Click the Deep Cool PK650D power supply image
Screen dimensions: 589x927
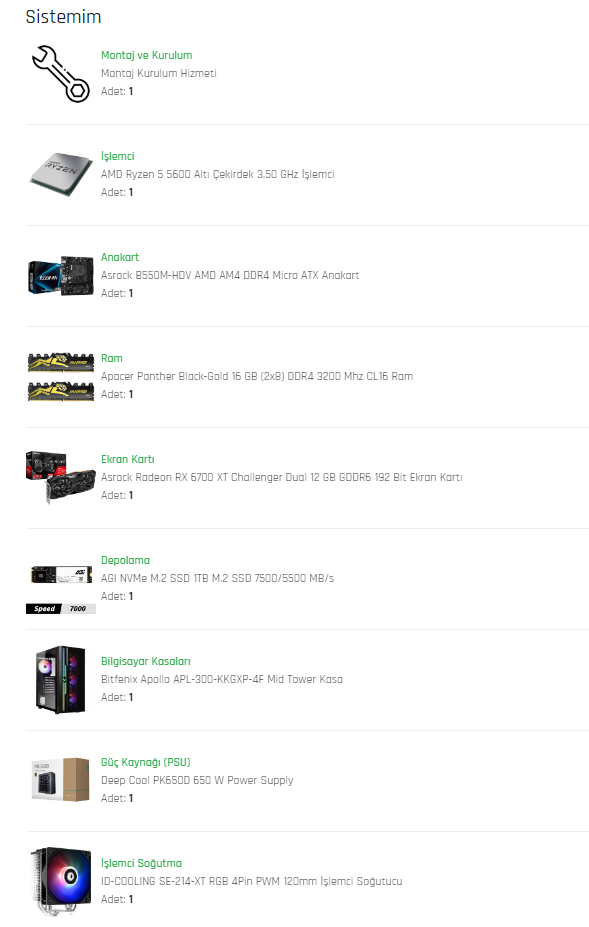(60, 780)
